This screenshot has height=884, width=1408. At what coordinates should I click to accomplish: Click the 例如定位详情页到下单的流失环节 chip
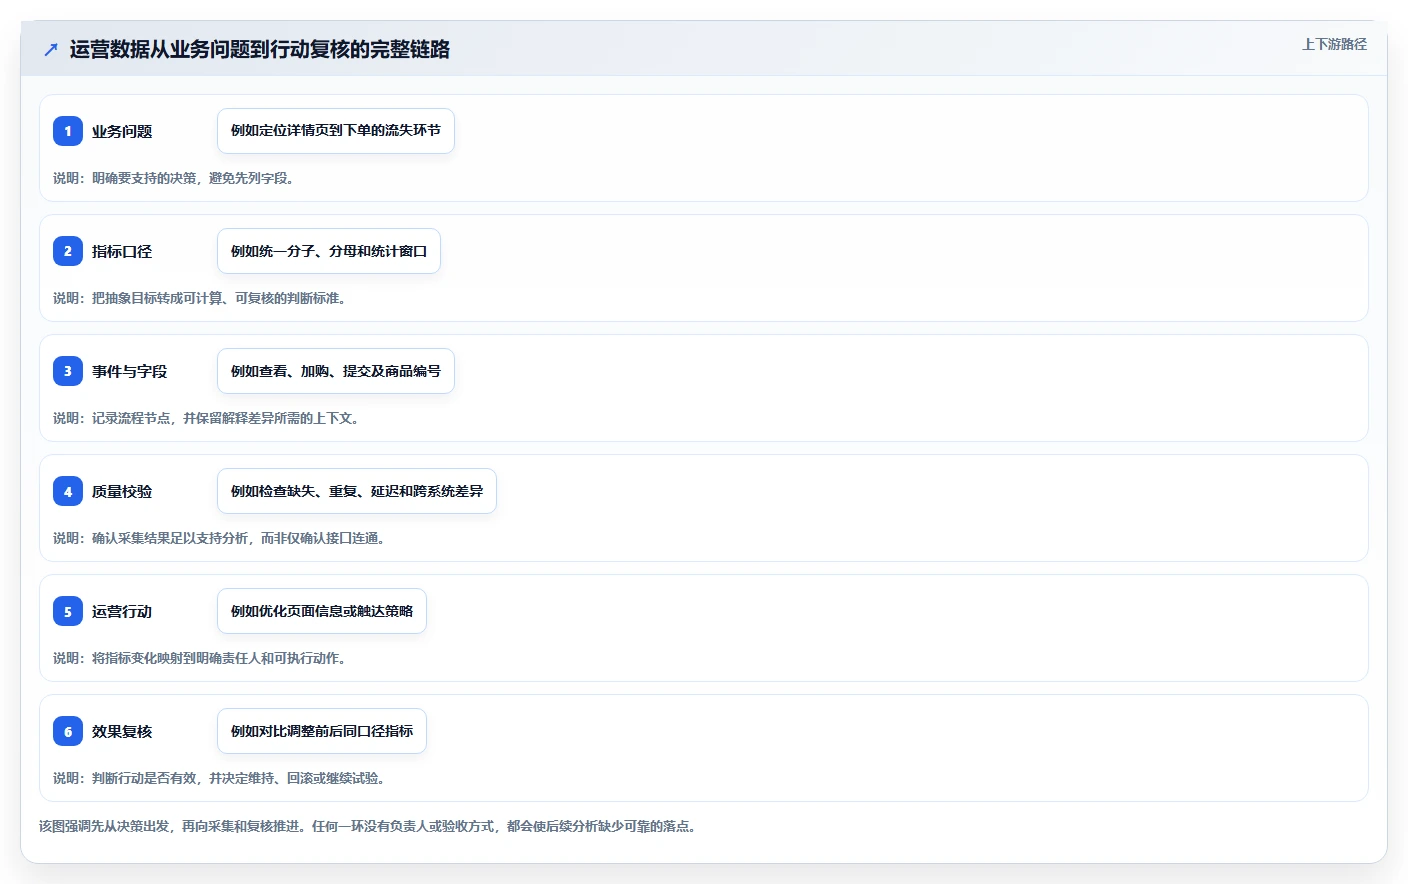[336, 131]
